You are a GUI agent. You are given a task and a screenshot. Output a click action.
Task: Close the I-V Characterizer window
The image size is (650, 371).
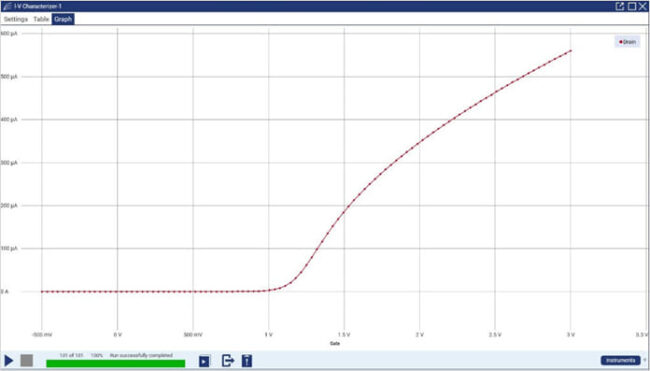643,6
